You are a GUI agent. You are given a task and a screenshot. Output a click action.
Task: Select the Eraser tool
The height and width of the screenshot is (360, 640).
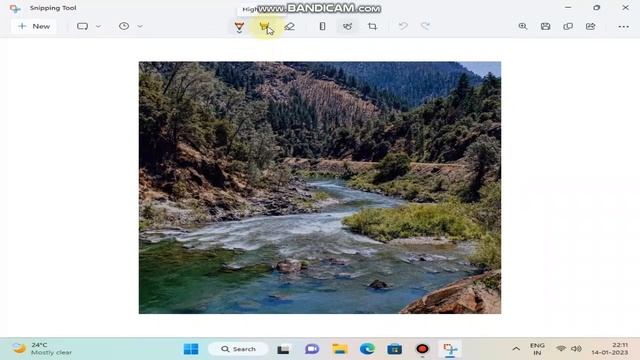pos(289,27)
